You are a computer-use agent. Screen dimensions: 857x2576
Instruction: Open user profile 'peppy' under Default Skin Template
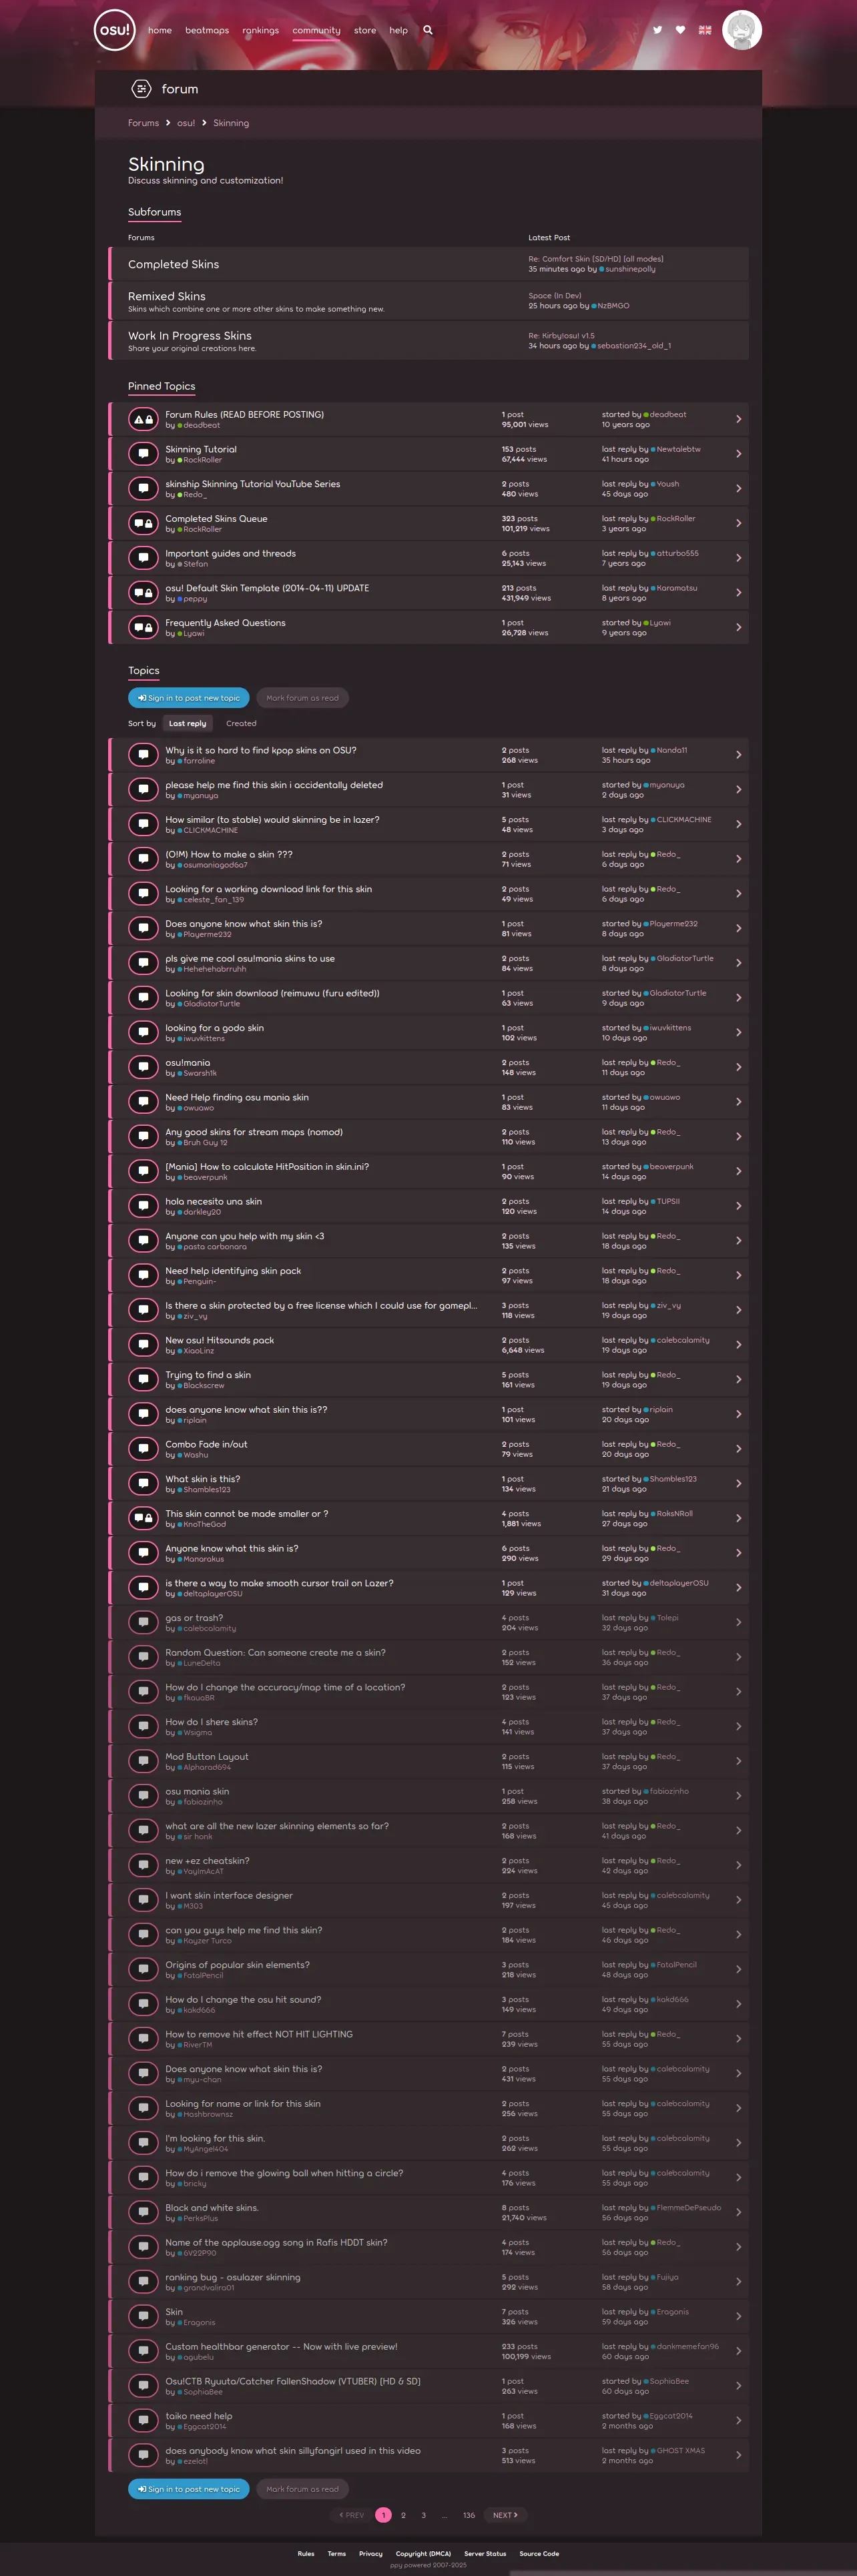point(195,599)
